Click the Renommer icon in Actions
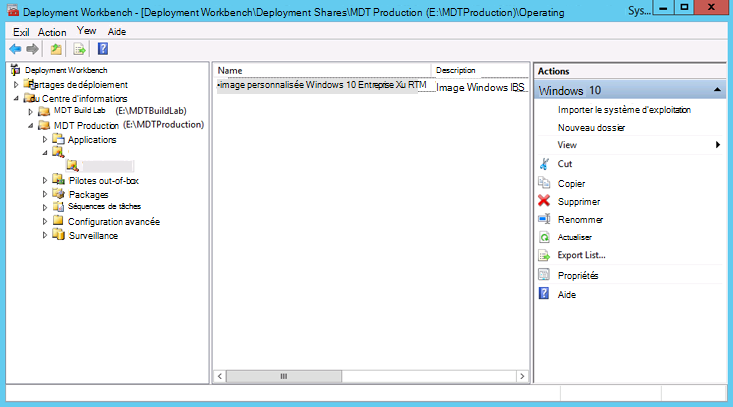The height and width of the screenshot is (407, 733). point(544,219)
